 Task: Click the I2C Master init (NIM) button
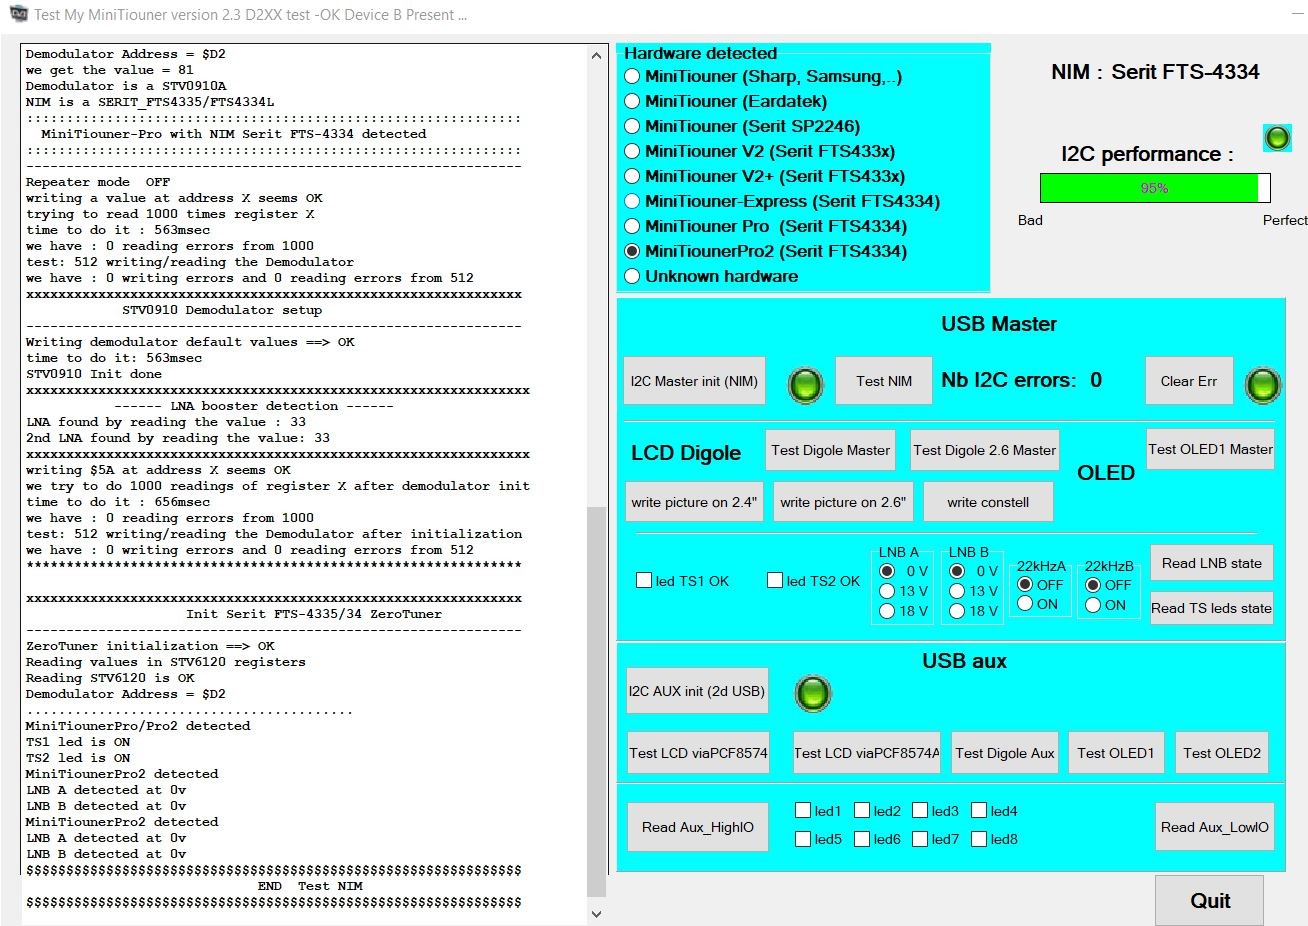click(694, 381)
